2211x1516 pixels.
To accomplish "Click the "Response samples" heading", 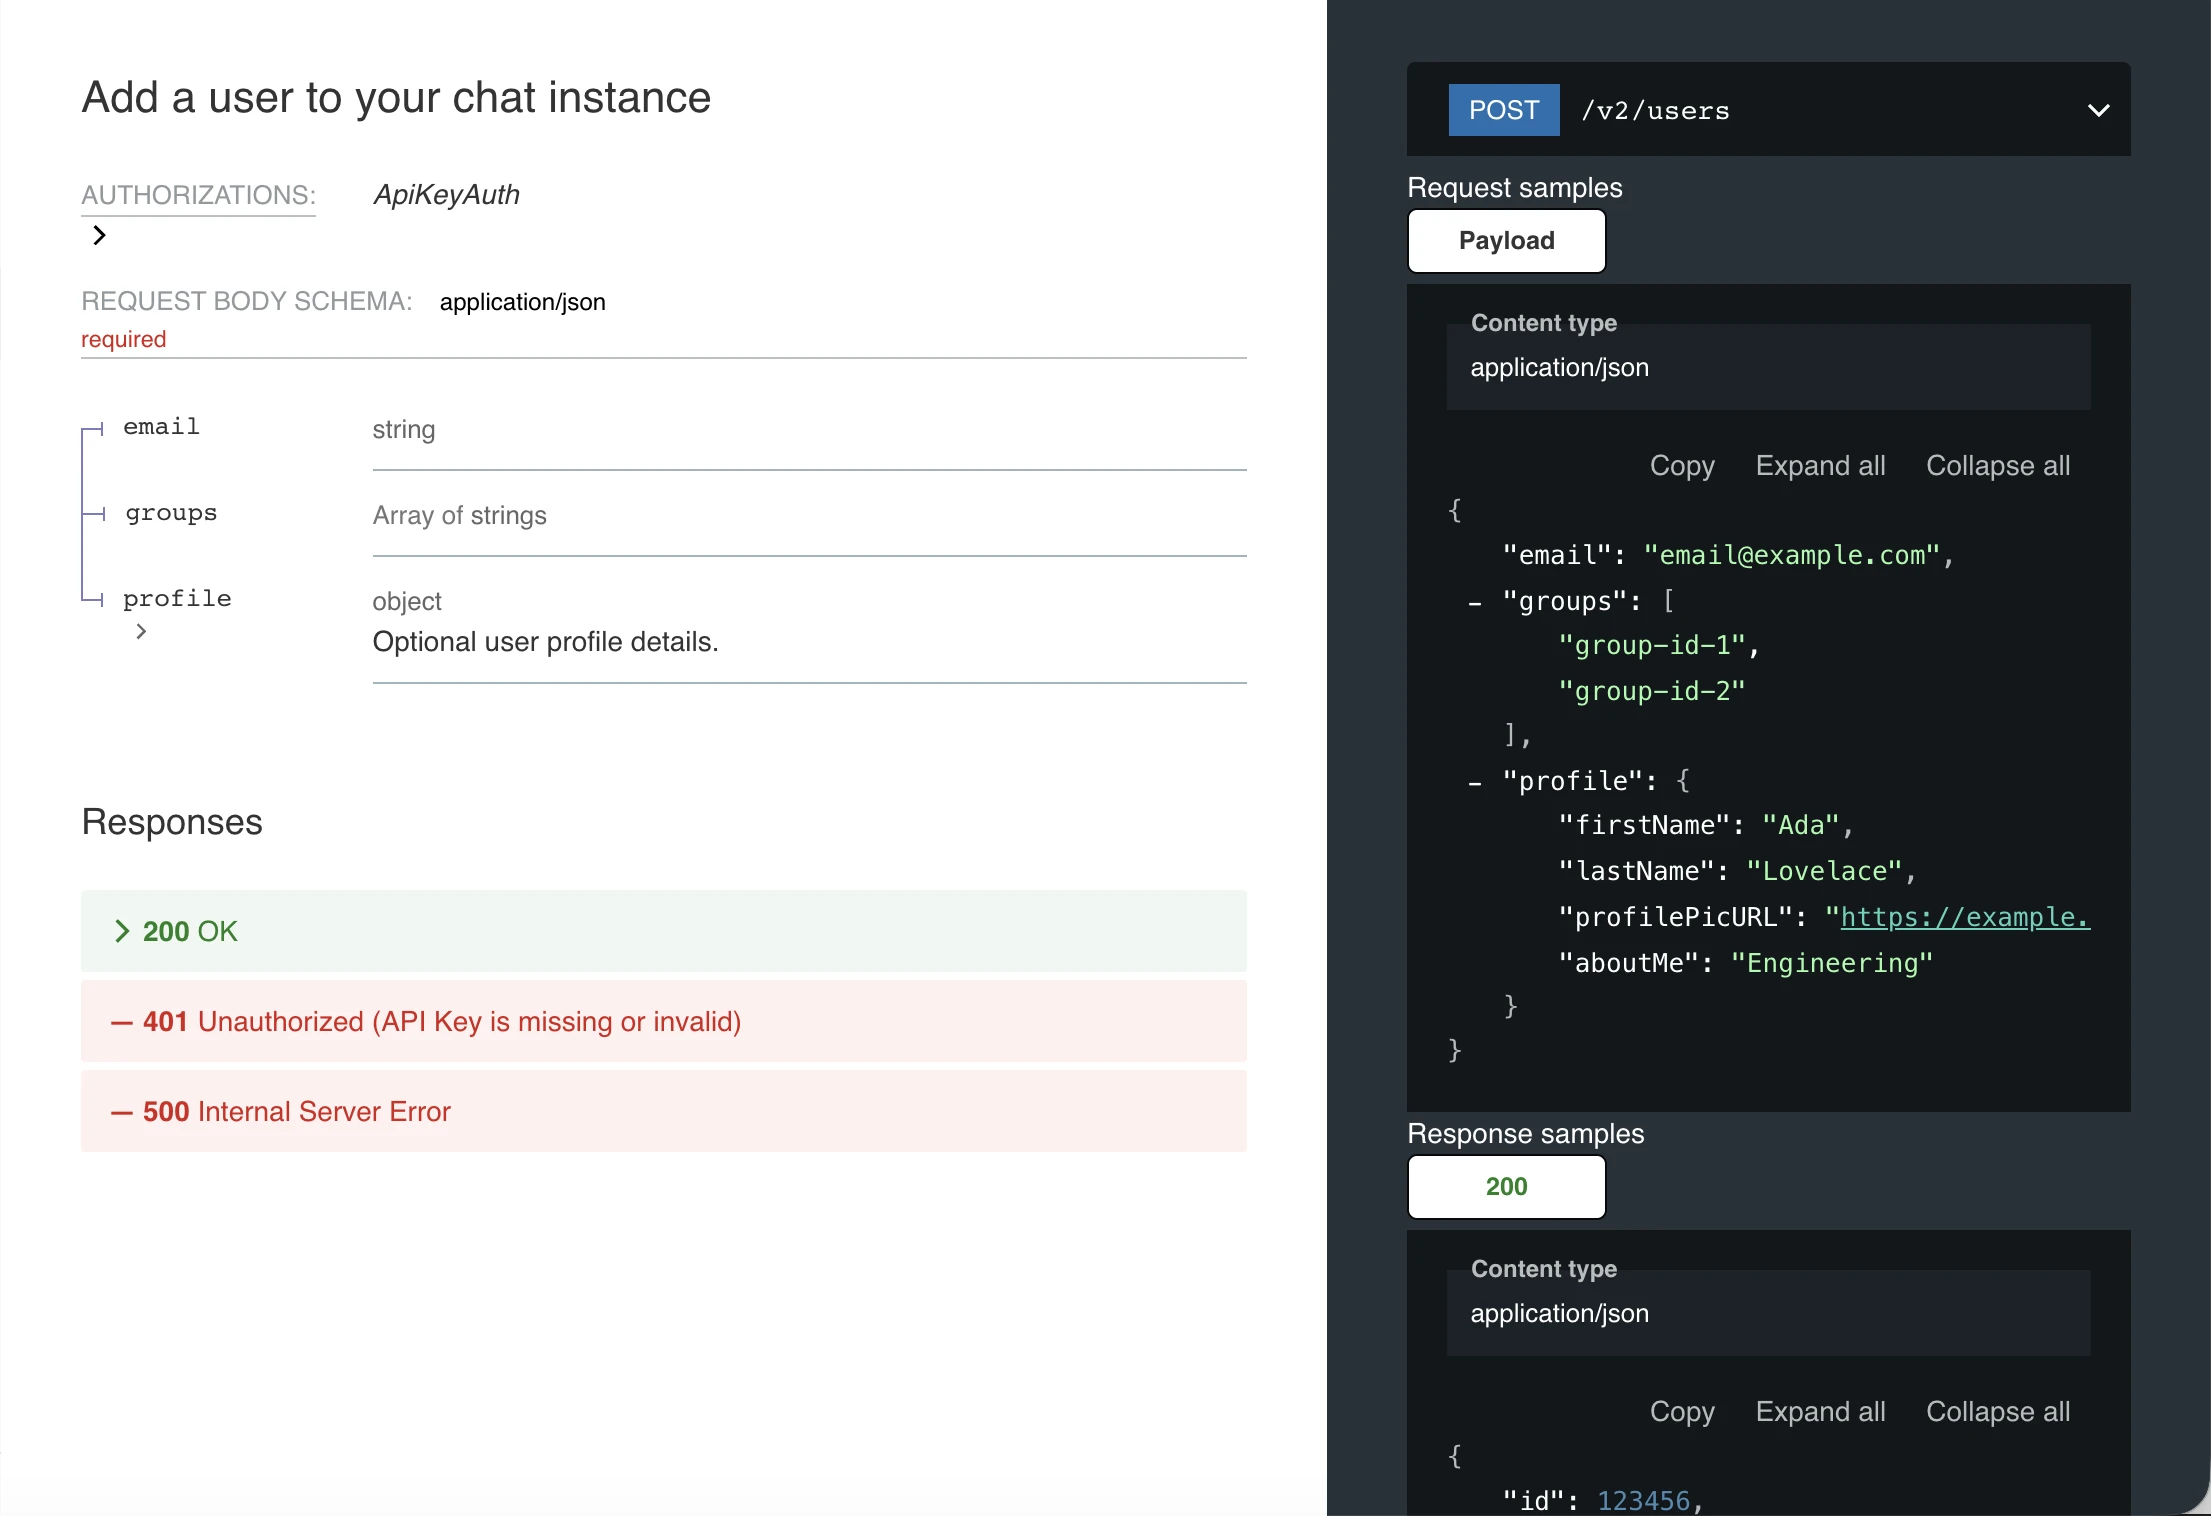I will tap(1526, 1134).
